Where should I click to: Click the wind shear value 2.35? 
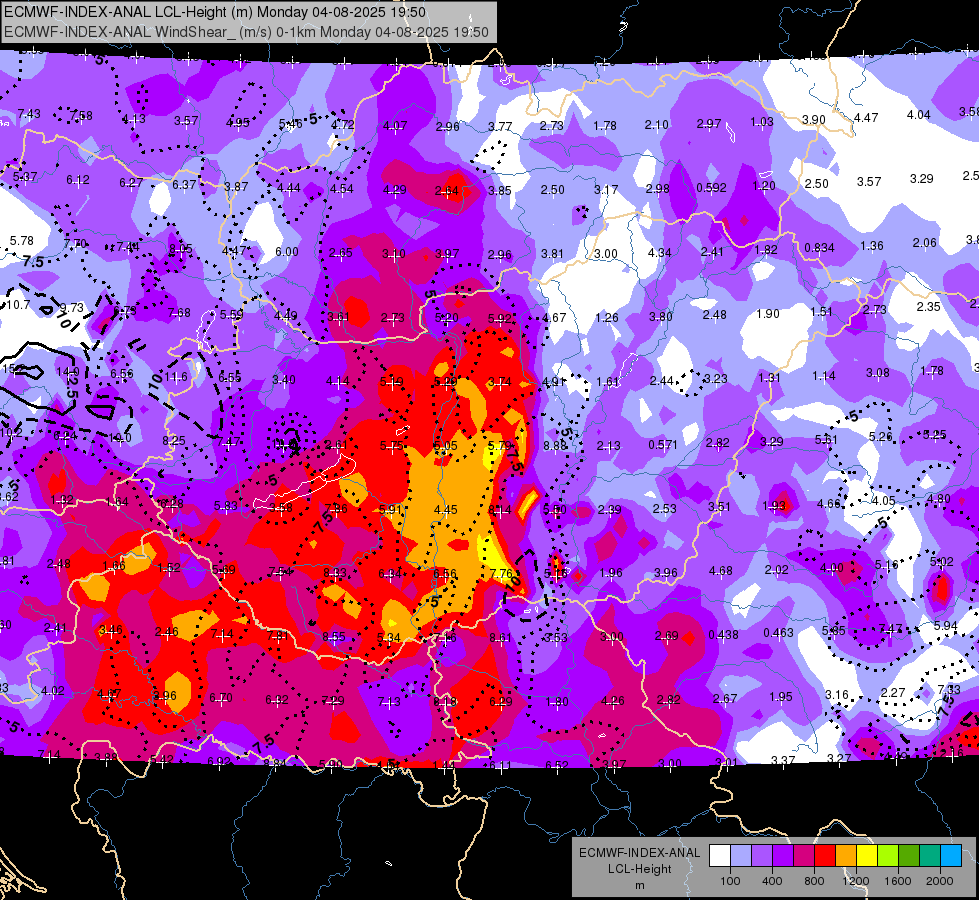928,306
